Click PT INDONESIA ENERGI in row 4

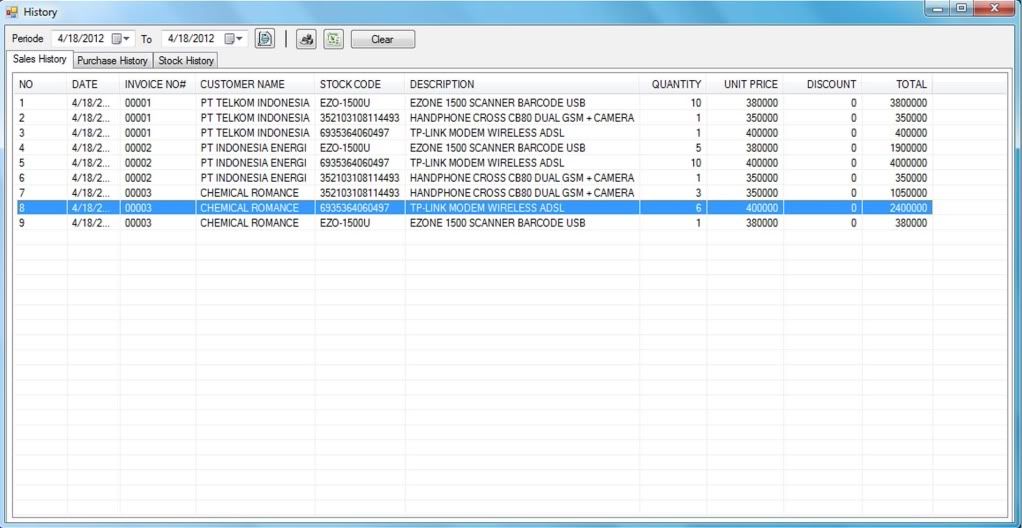[253, 148]
